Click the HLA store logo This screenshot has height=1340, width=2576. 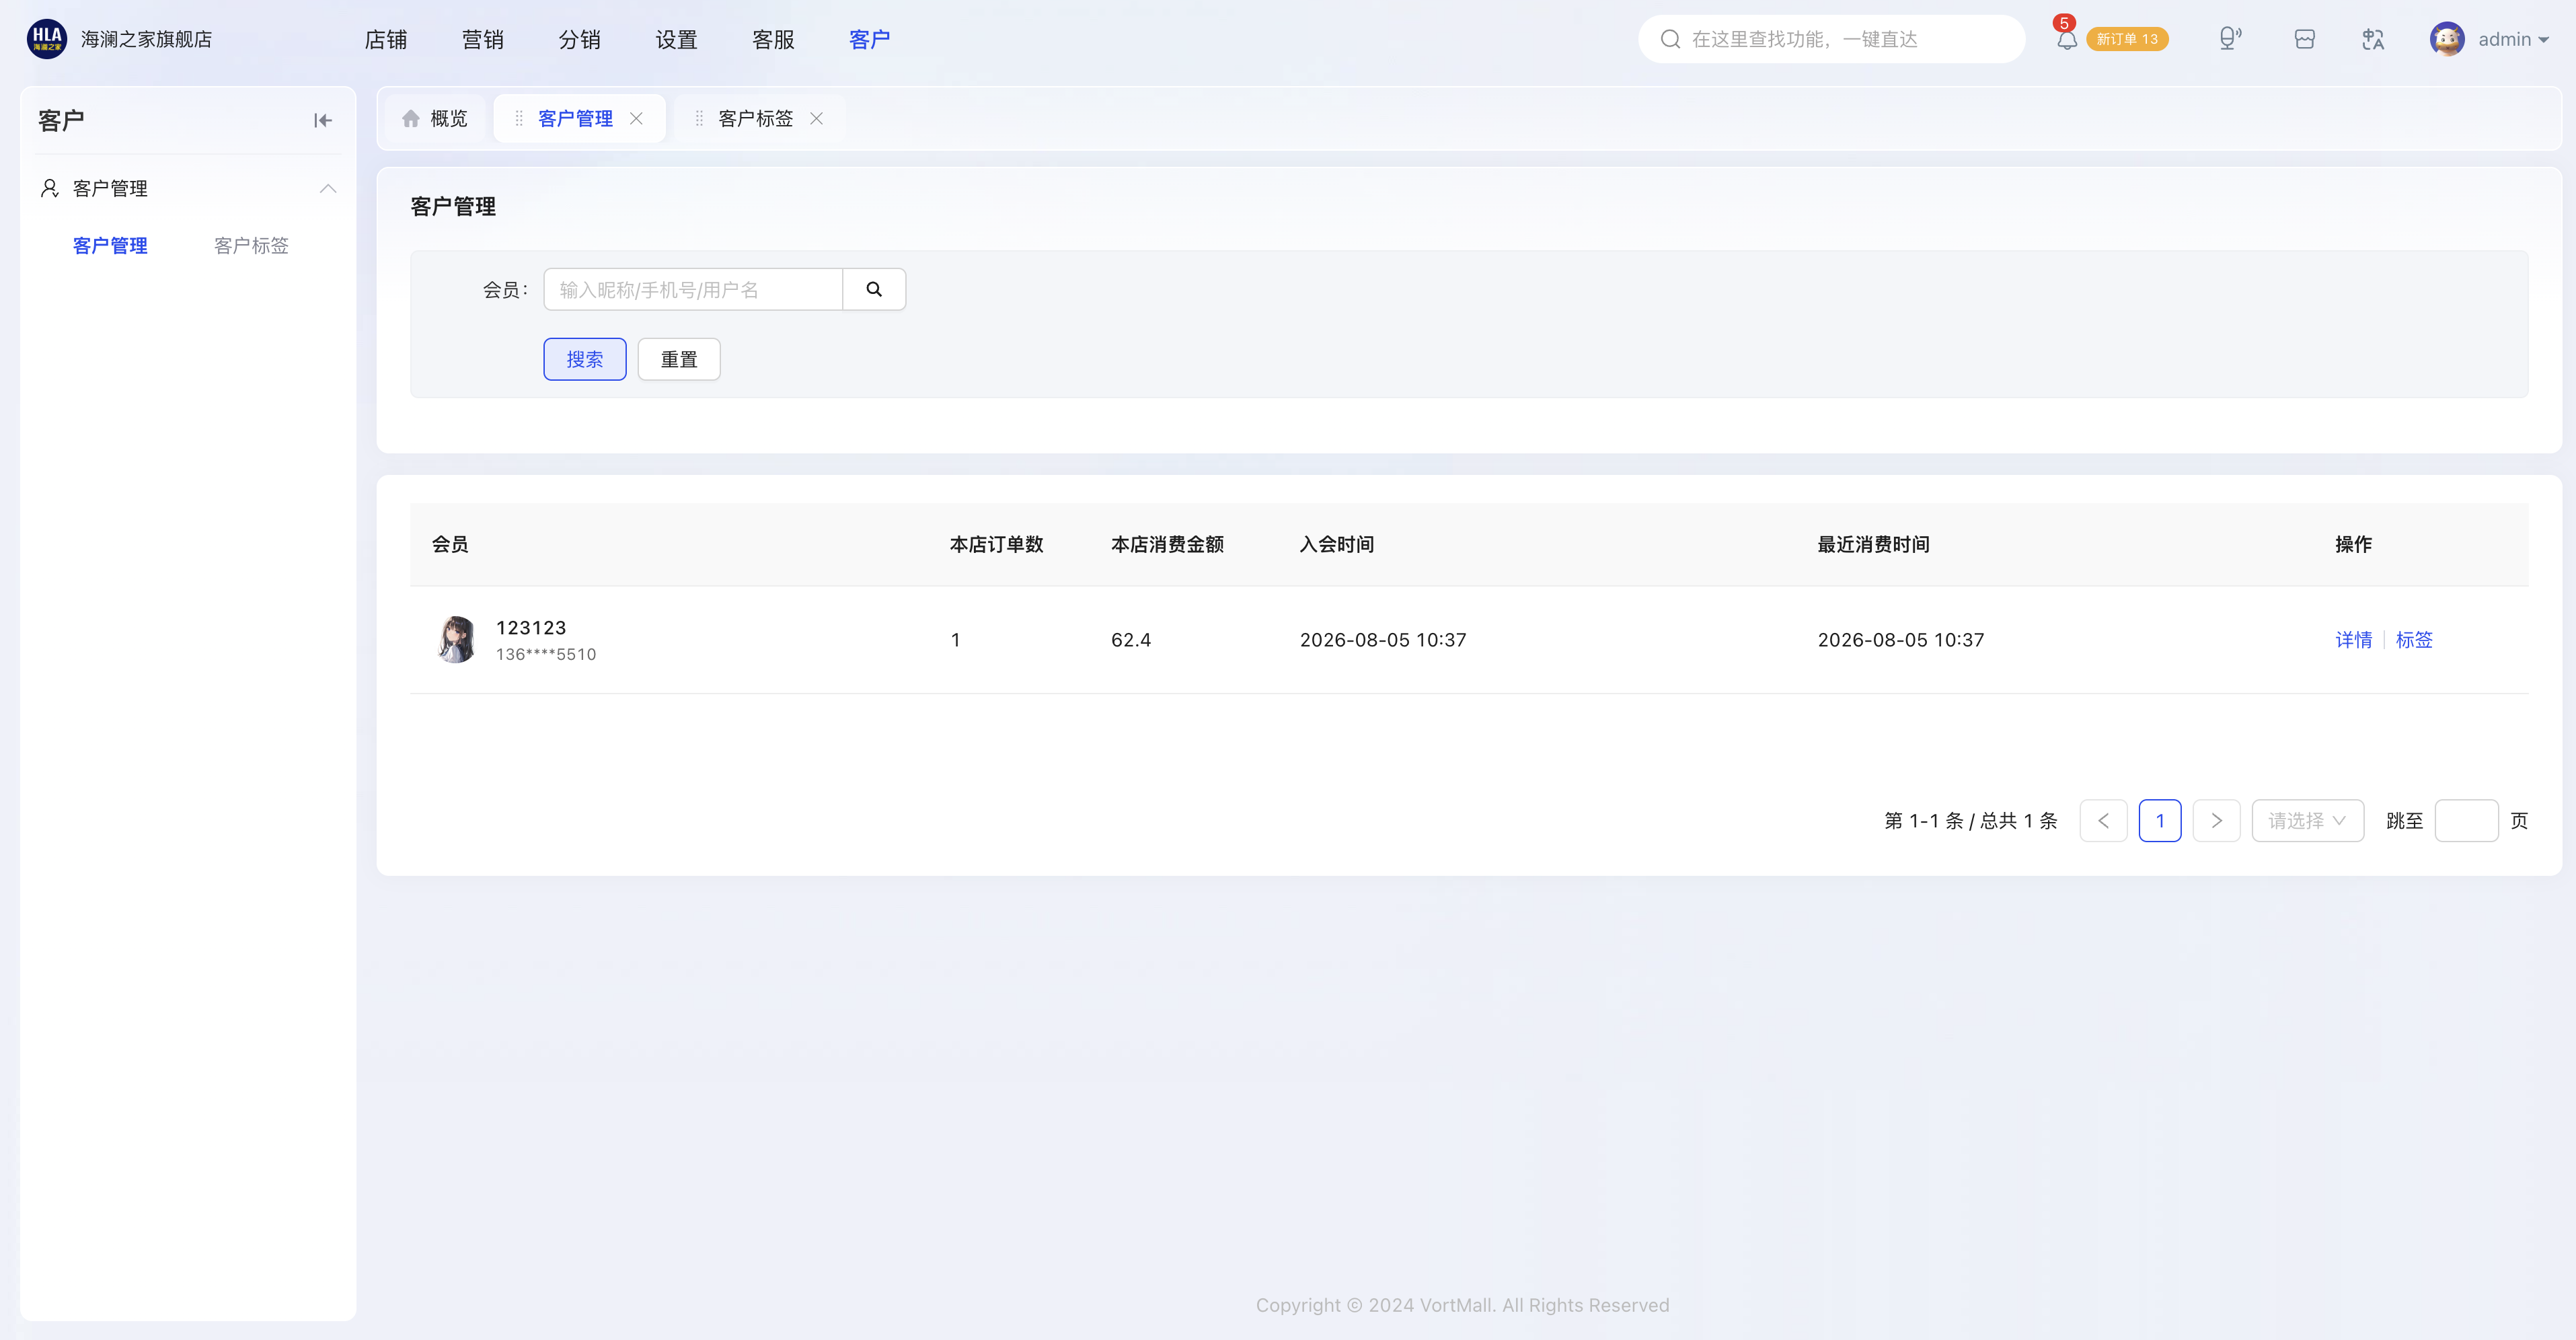[x=46, y=39]
